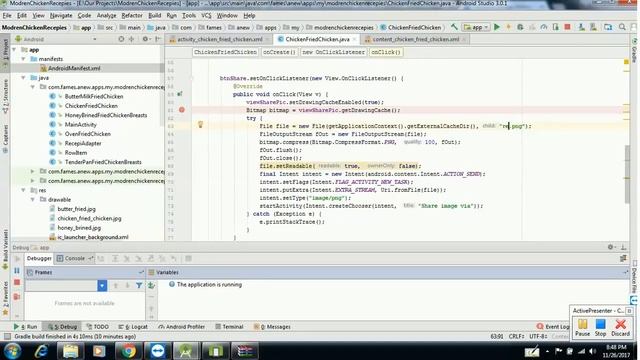Open the app run configuration dropdown

pos(476,27)
